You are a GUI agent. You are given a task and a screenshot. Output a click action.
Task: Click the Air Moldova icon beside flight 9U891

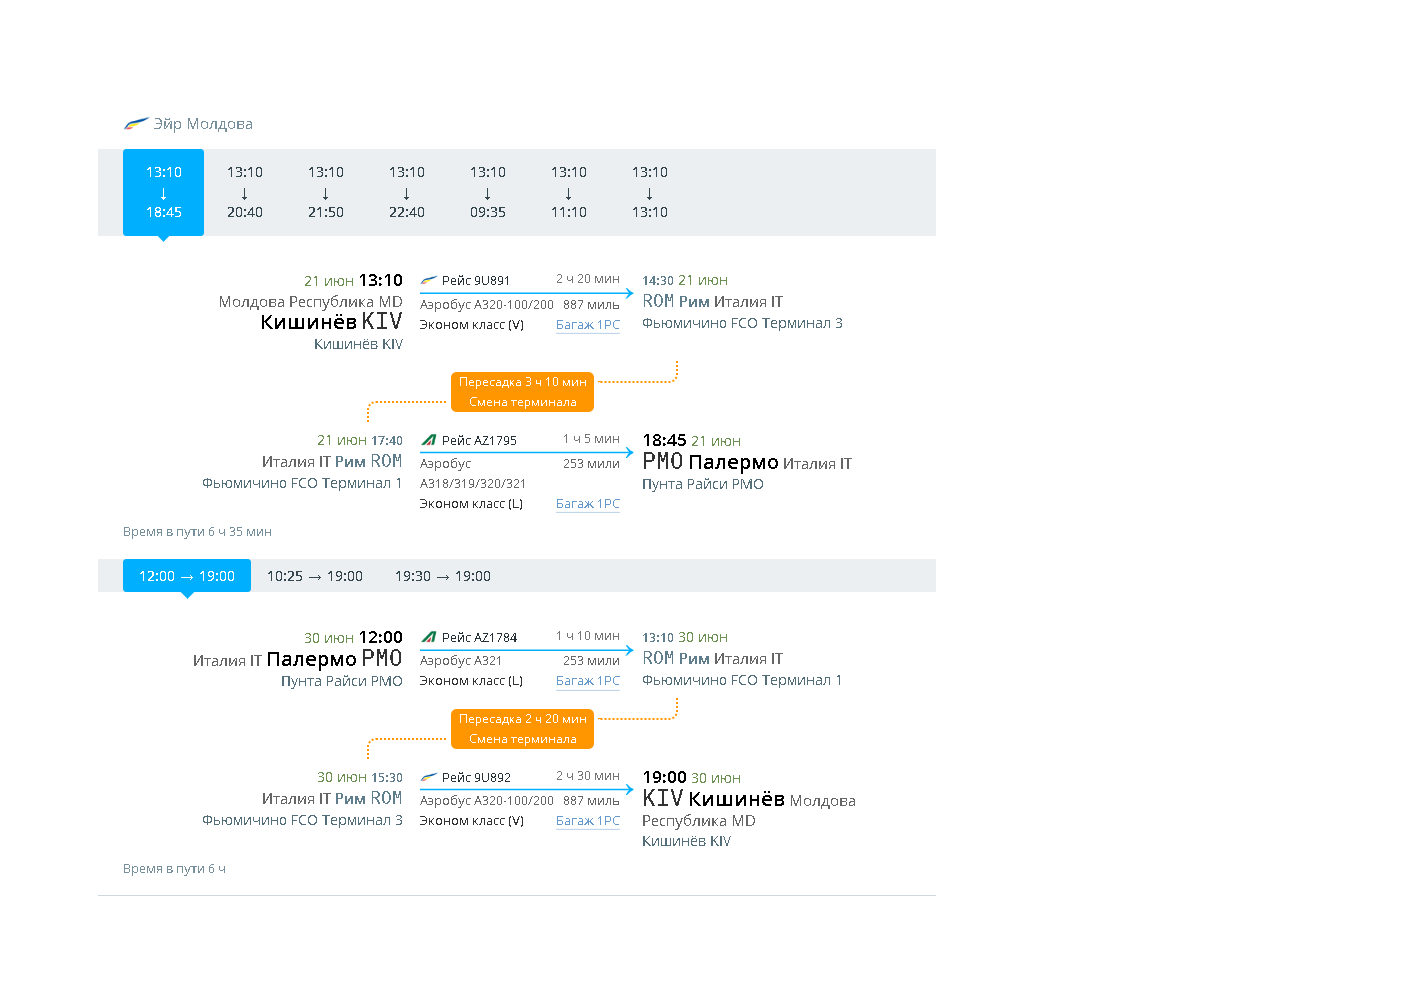point(429,281)
